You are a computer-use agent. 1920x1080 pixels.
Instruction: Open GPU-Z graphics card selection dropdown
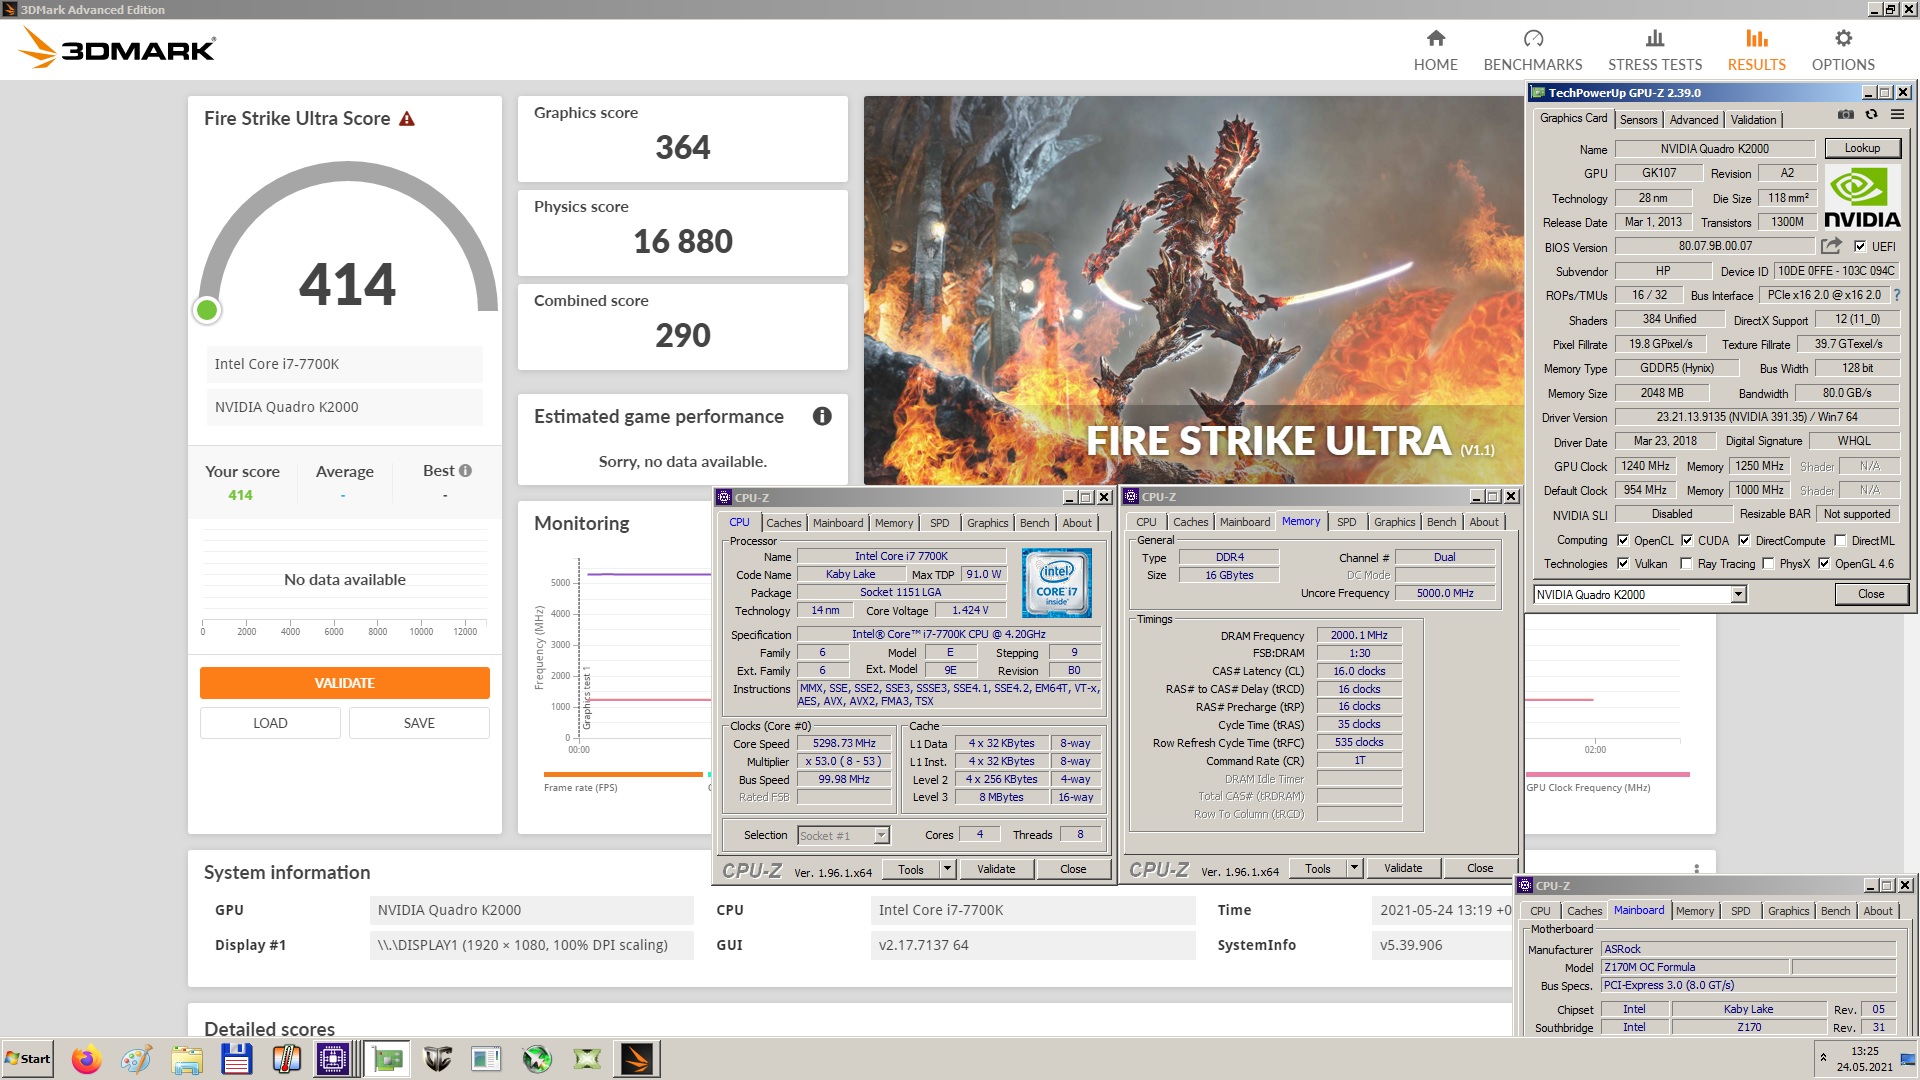coord(1738,594)
